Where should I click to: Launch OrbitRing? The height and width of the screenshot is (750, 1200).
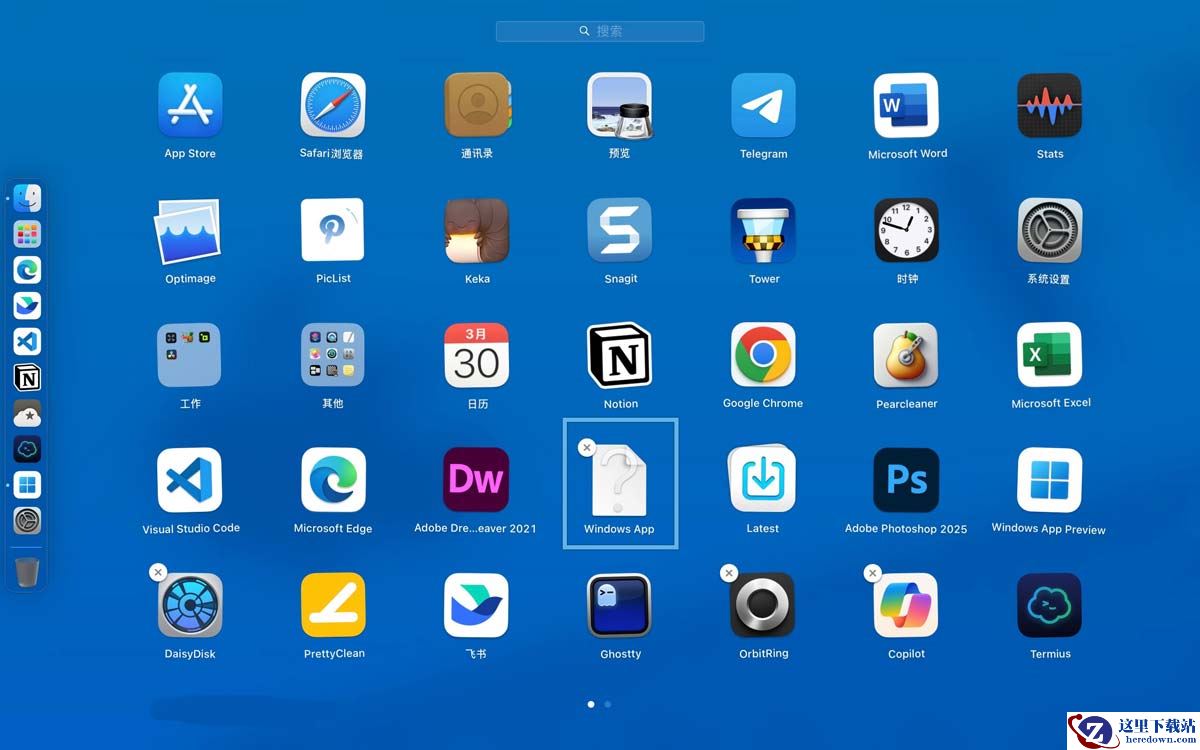[x=763, y=605]
